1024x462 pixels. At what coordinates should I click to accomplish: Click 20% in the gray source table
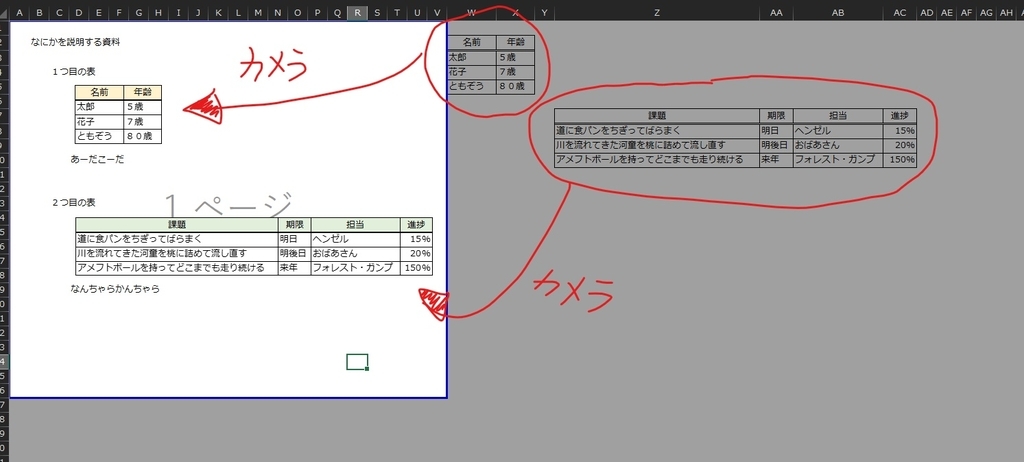pos(900,145)
